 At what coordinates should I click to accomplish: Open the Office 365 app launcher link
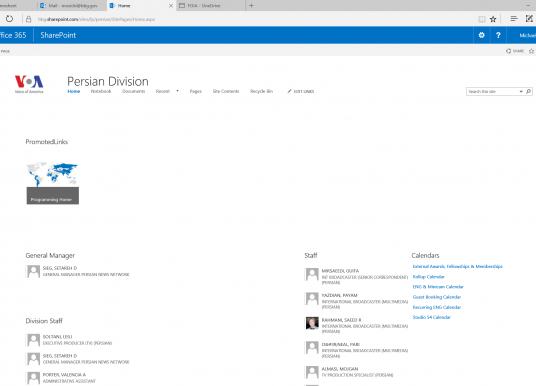click(x=13, y=35)
